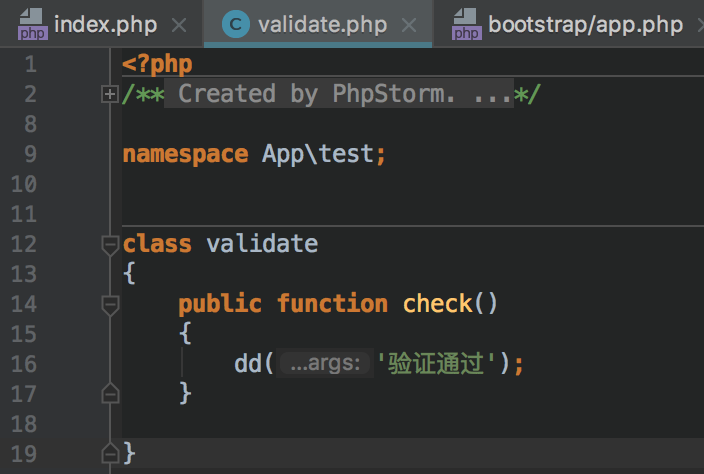
Task: Click the ...args: parameter hint
Action: pyautogui.click(x=324, y=364)
